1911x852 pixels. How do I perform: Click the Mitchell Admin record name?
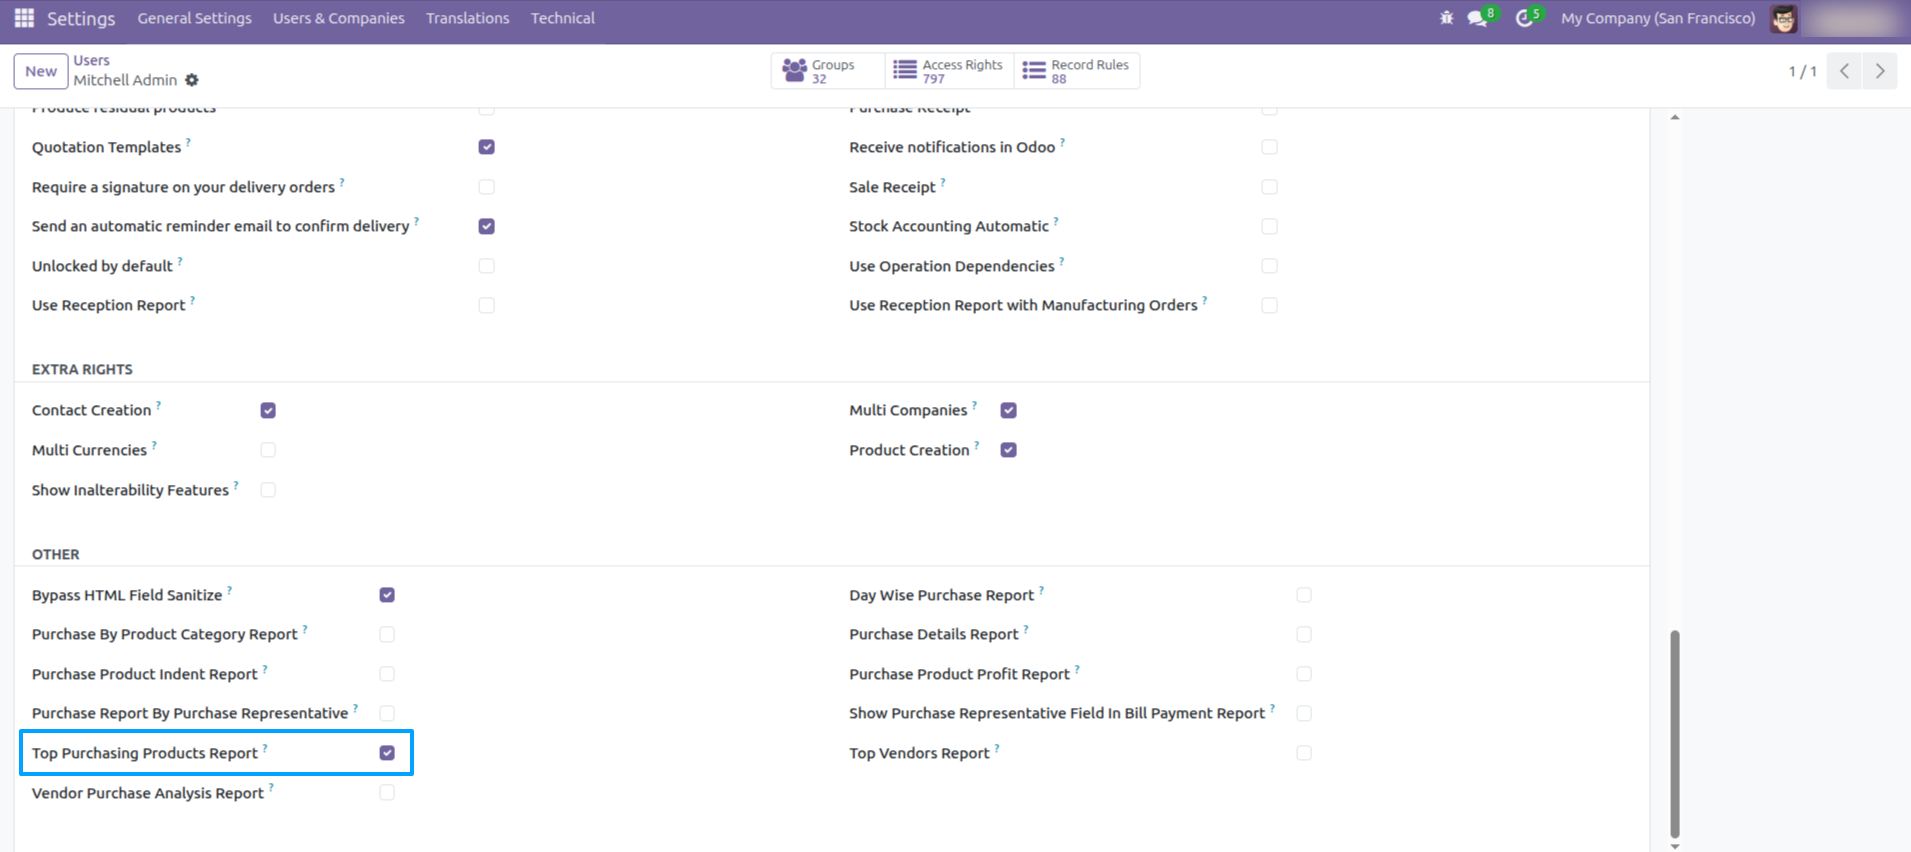pos(125,80)
